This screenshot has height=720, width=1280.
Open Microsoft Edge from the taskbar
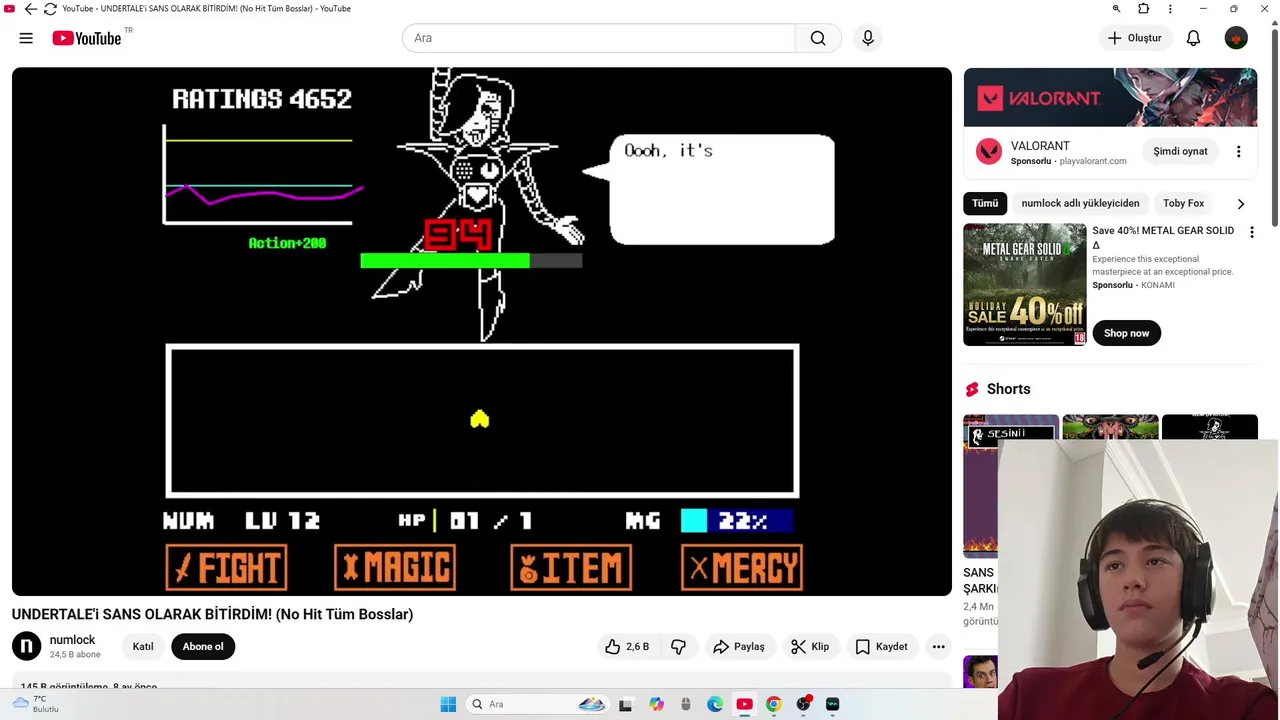click(715, 704)
